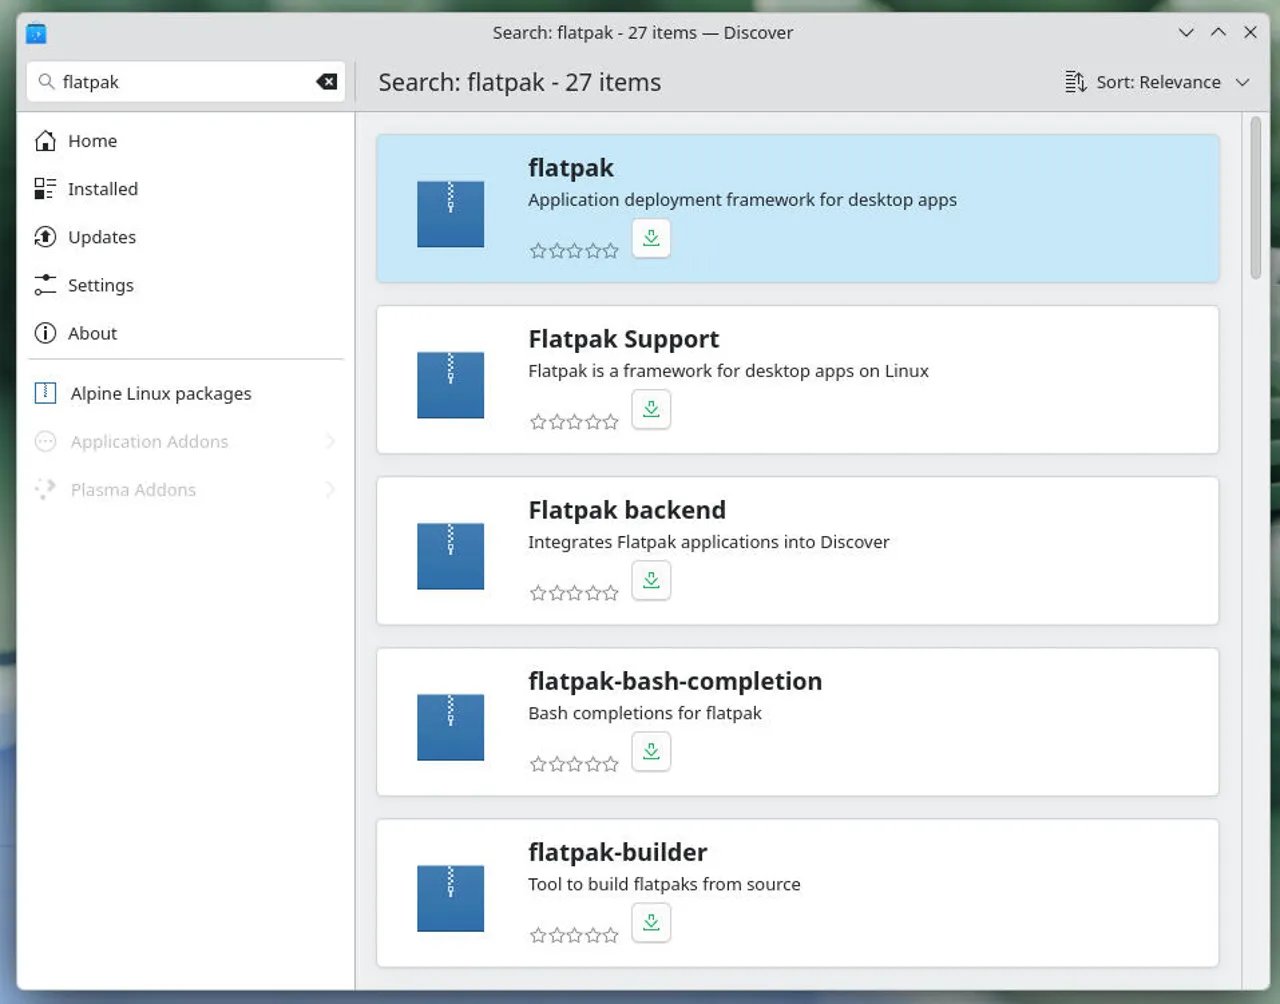
Task: Install flatpak-bash-completion via download icon
Action: point(651,751)
